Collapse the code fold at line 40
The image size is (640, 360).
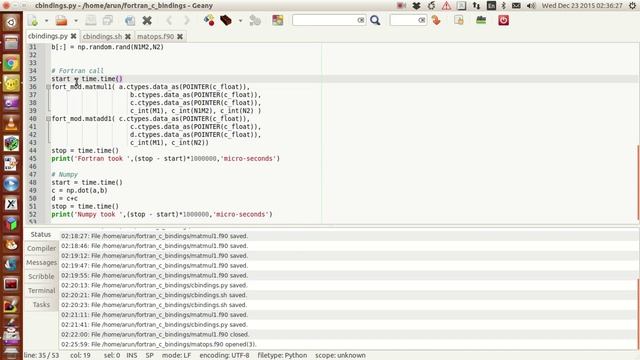click(x=48, y=119)
